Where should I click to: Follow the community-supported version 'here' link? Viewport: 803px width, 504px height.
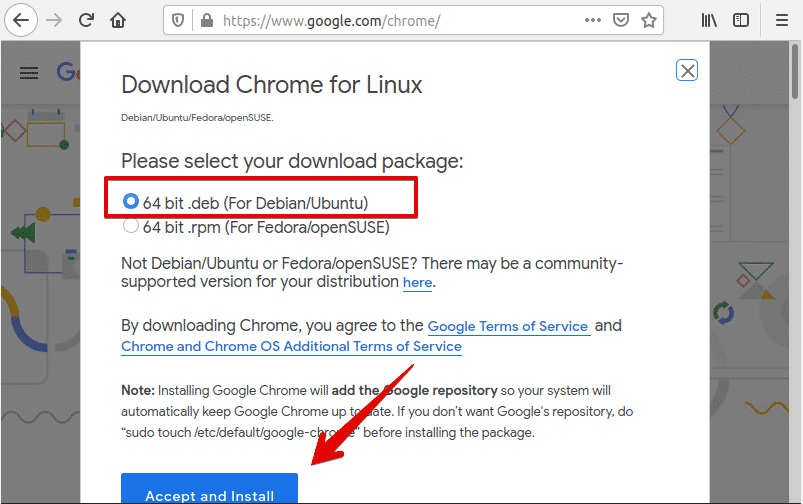(417, 283)
